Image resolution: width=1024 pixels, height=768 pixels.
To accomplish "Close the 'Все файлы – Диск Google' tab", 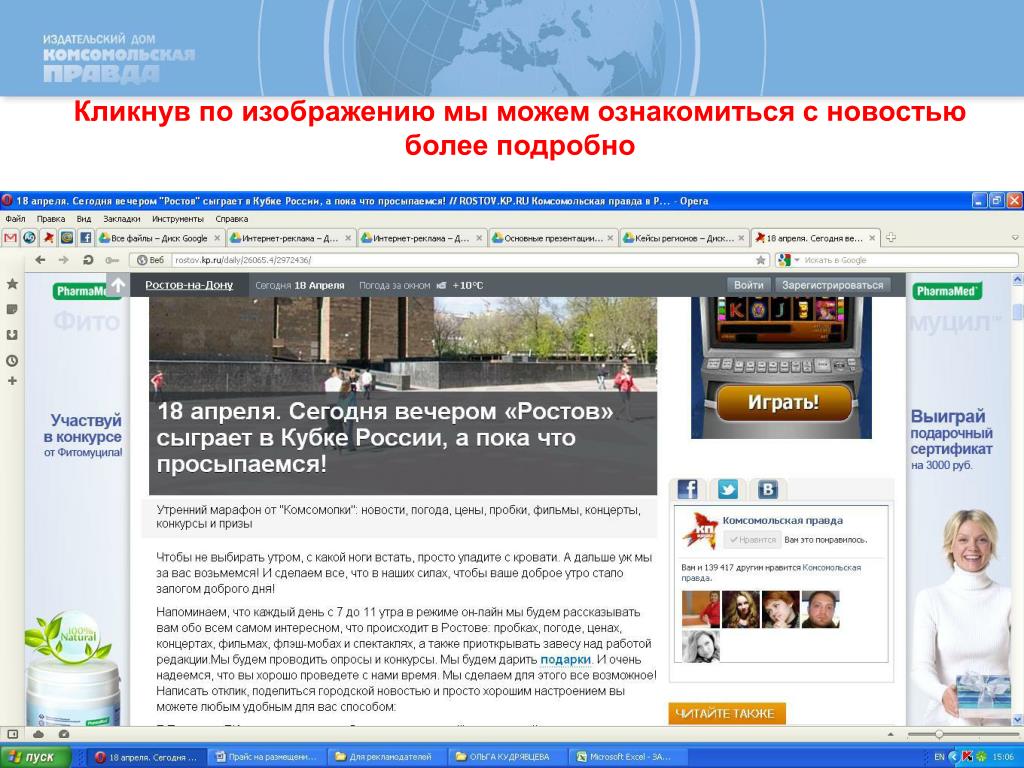I will tap(217, 238).
